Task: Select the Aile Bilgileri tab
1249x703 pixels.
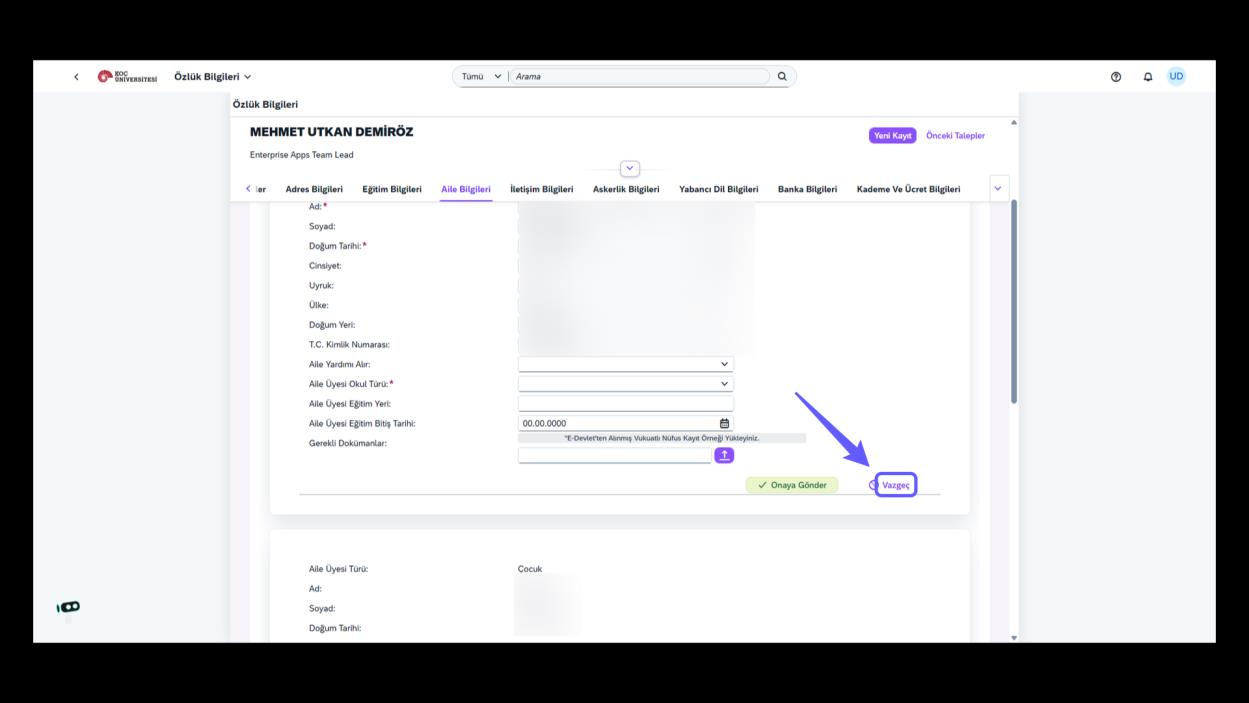Action: [x=466, y=189]
